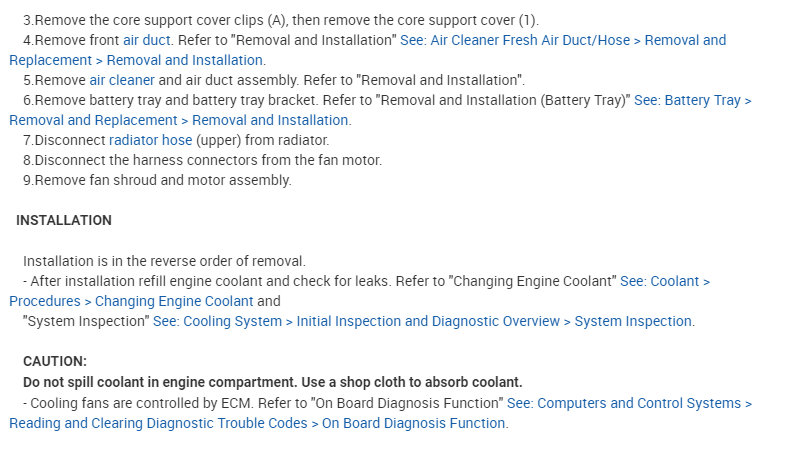Open the Air Cleaner Fresh Air Duct/Hose reference link

point(562,40)
